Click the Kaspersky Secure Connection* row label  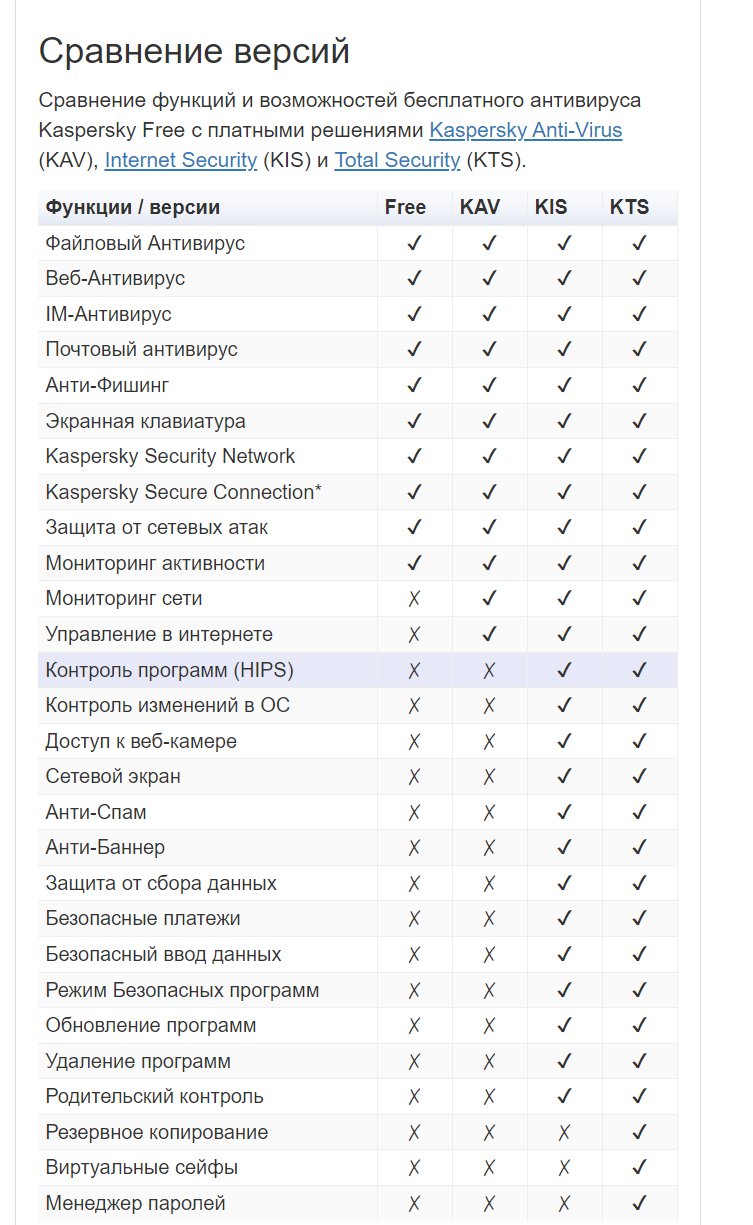tap(184, 492)
